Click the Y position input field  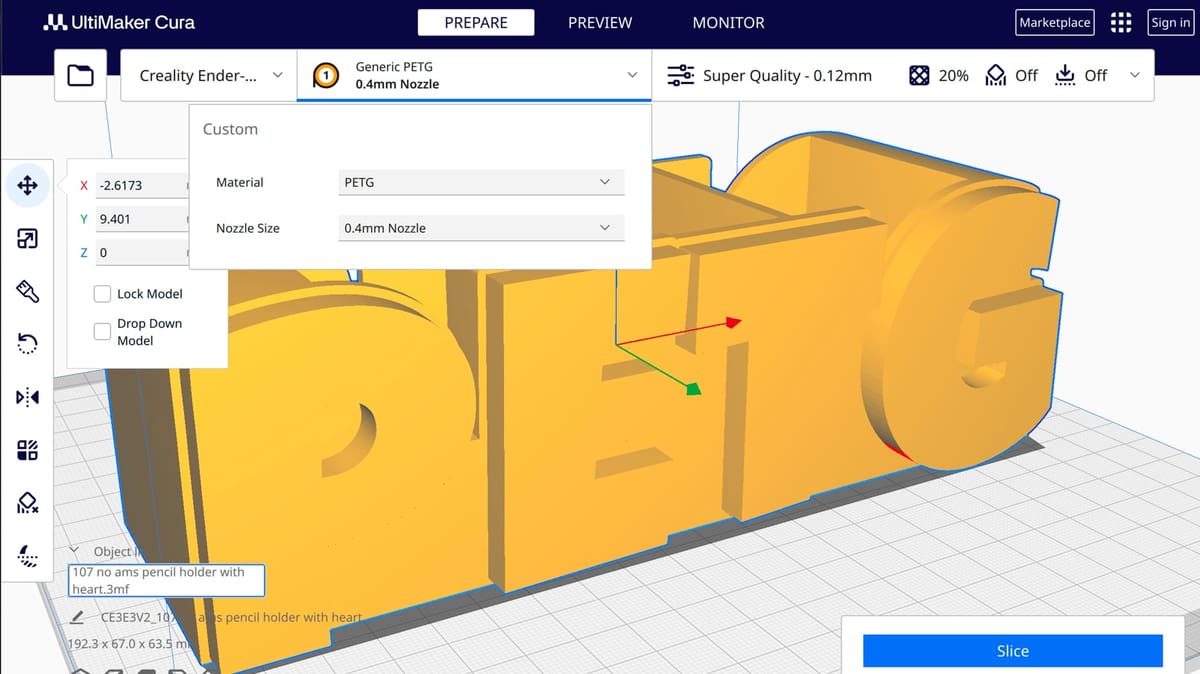(x=141, y=218)
